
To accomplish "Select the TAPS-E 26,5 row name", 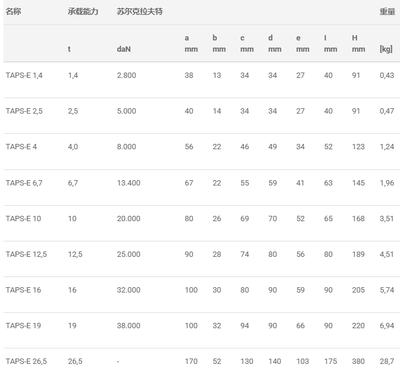I will (26, 361).
